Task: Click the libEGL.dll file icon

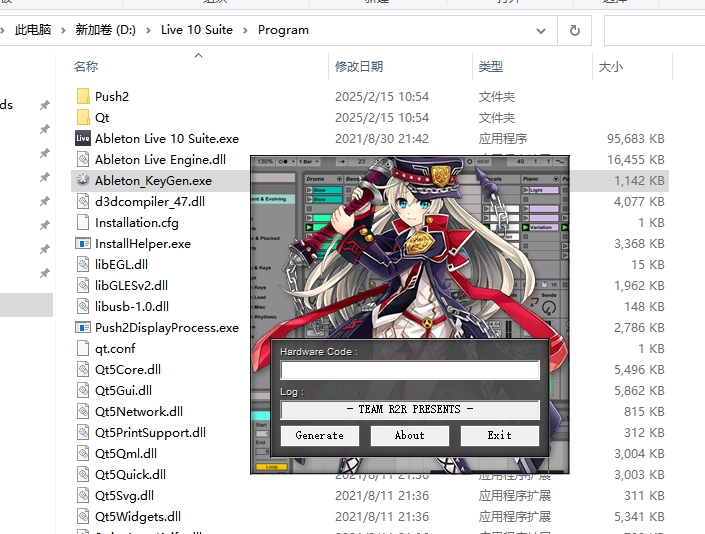Action: (x=83, y=264)
